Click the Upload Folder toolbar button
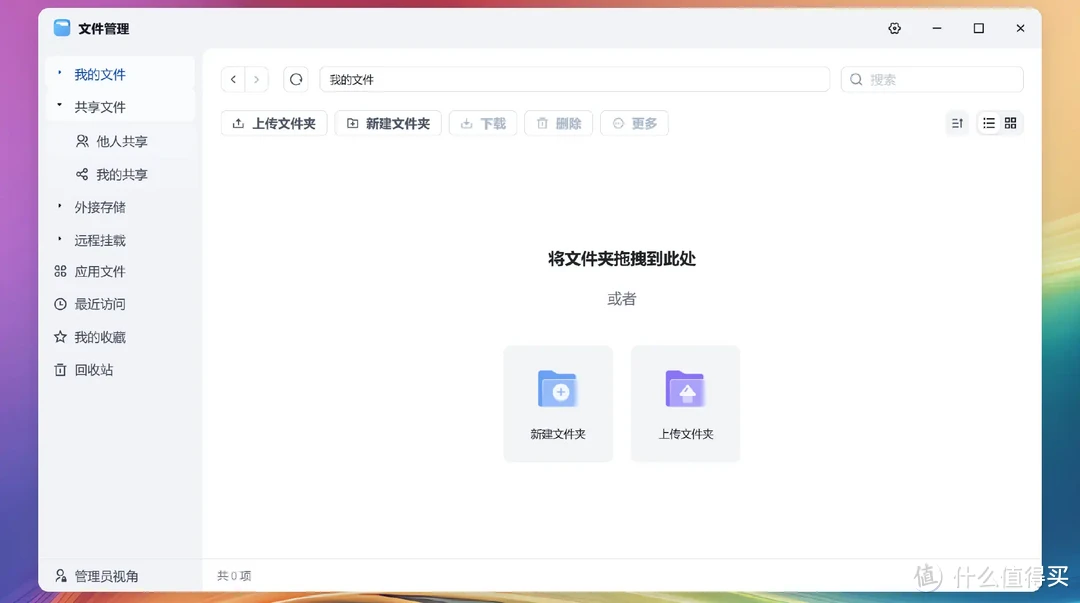1080x603 pixels. [274, 123]
